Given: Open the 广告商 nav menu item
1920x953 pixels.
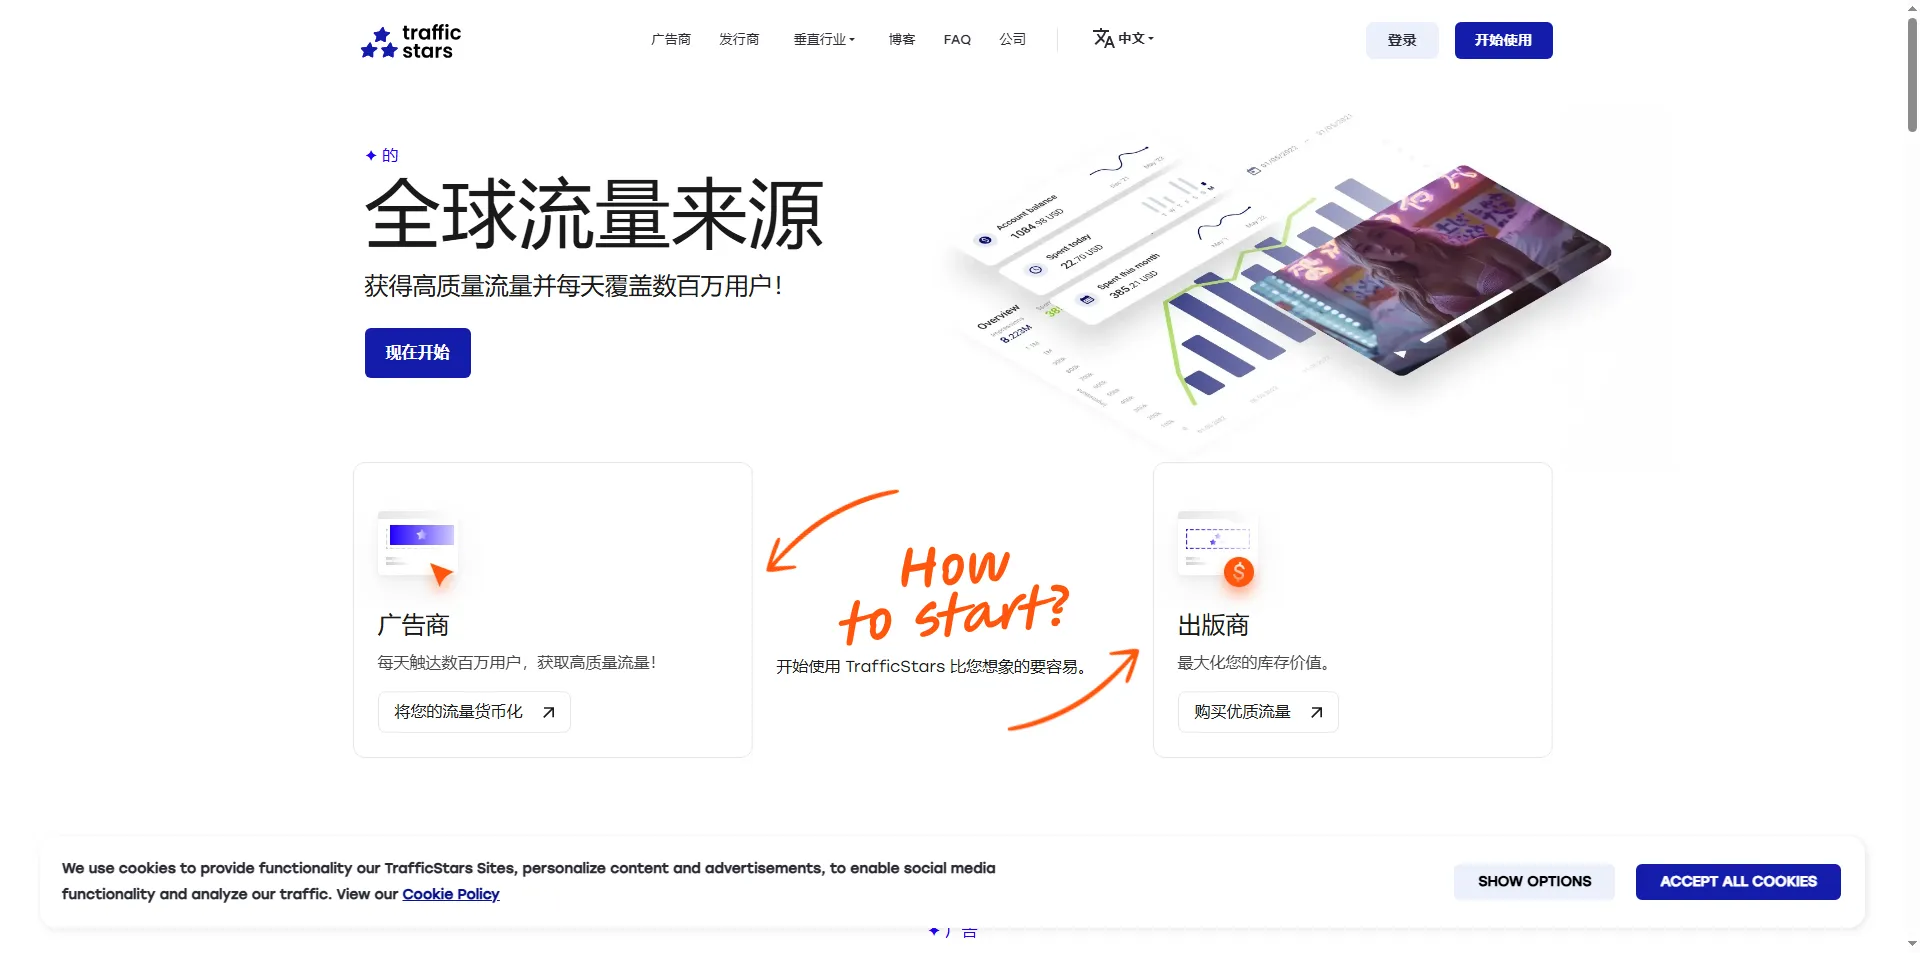Looking at the screenshot, I should tap(671, 39).
